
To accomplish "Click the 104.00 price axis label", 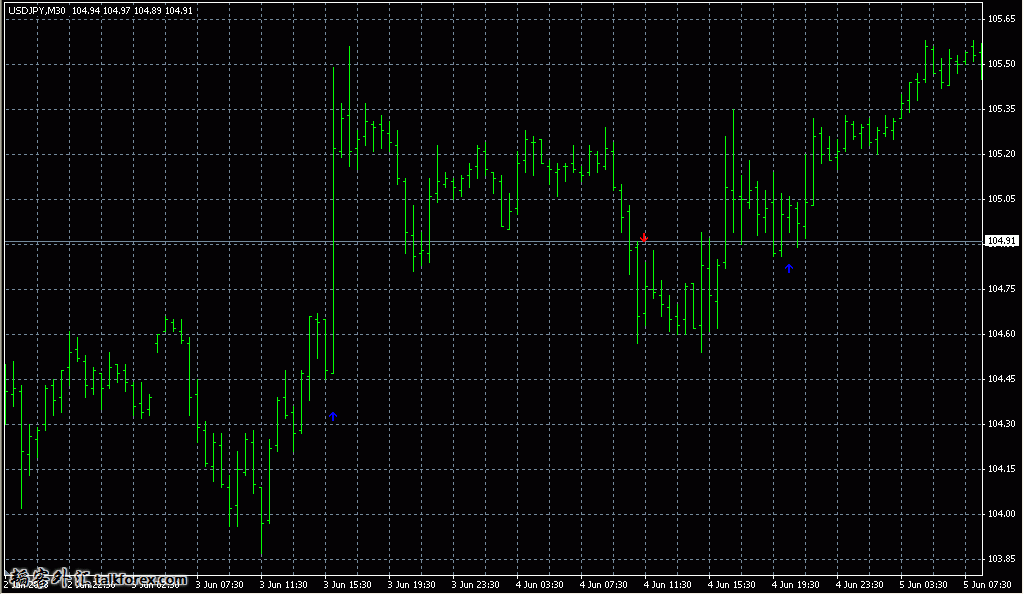I will [1001, 514].
